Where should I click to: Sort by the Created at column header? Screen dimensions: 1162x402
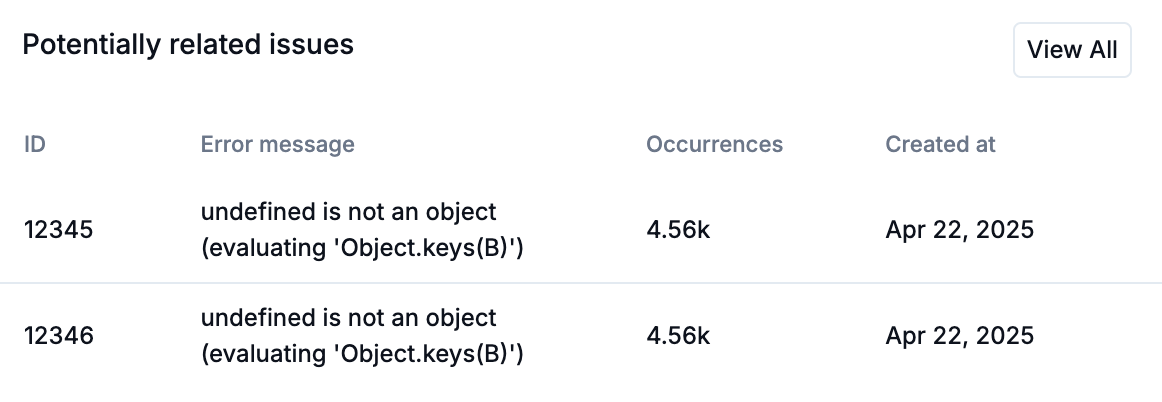(940, 144)
